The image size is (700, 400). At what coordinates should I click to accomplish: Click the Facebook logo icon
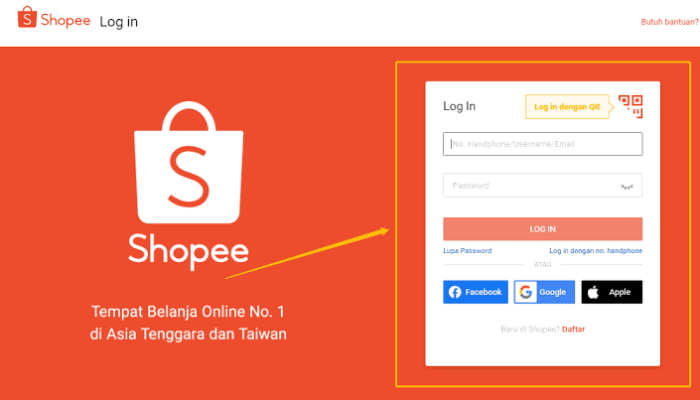coord(455,292)
